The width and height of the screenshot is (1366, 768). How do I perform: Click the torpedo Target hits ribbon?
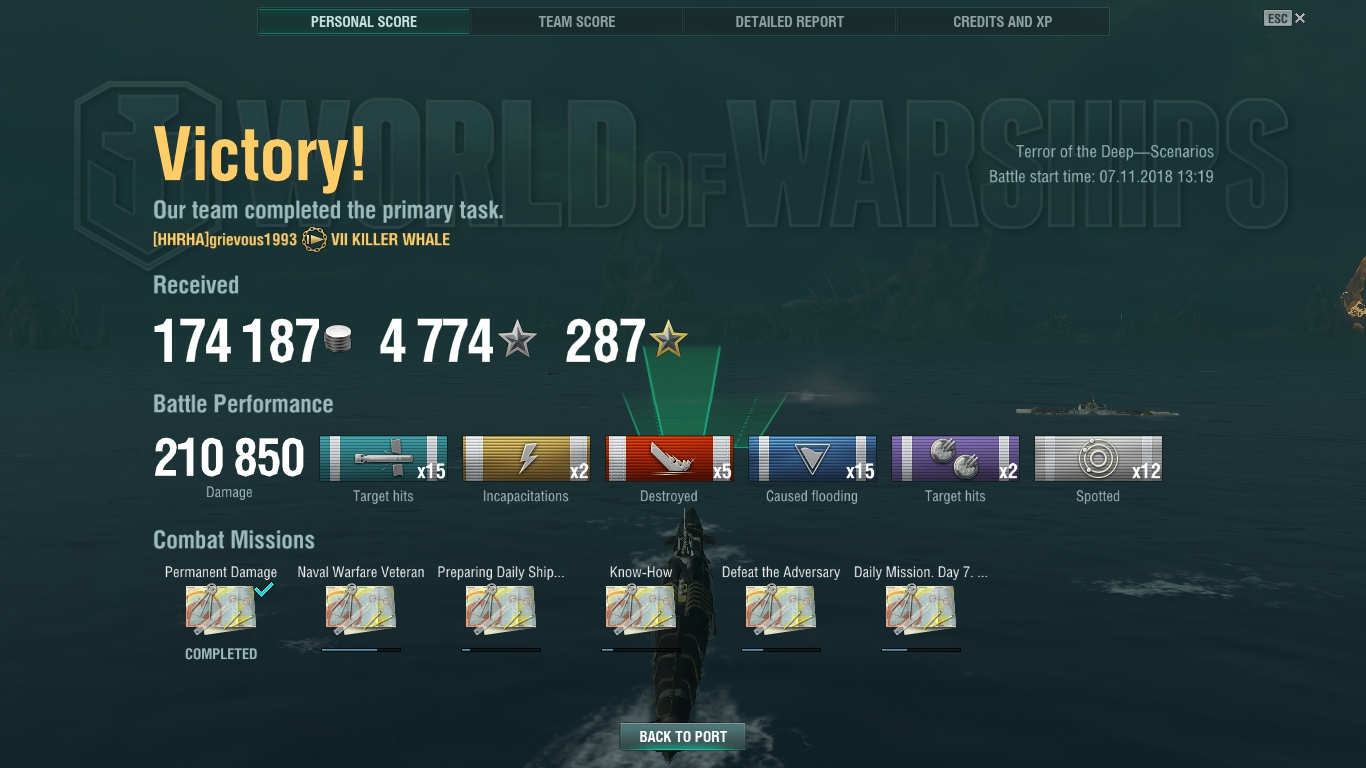click(383, 459)
